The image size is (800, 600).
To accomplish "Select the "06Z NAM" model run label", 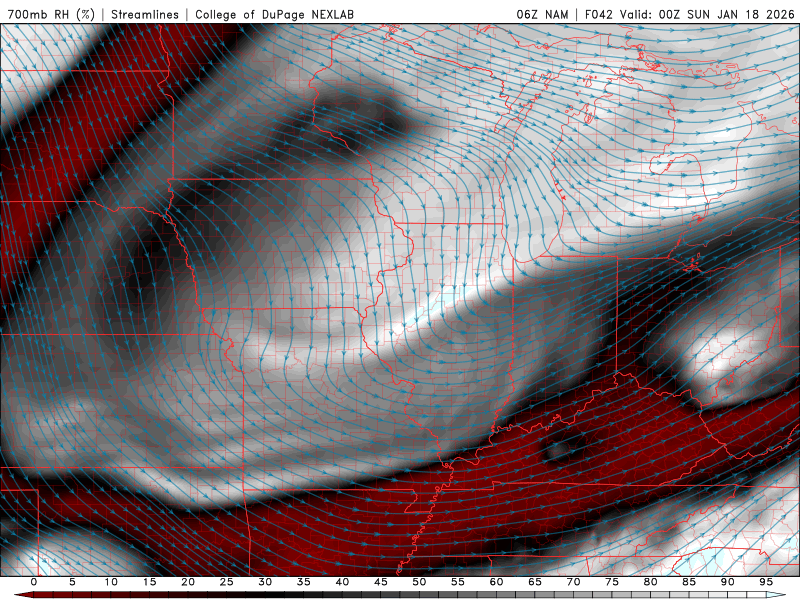I will click(542, 14).
